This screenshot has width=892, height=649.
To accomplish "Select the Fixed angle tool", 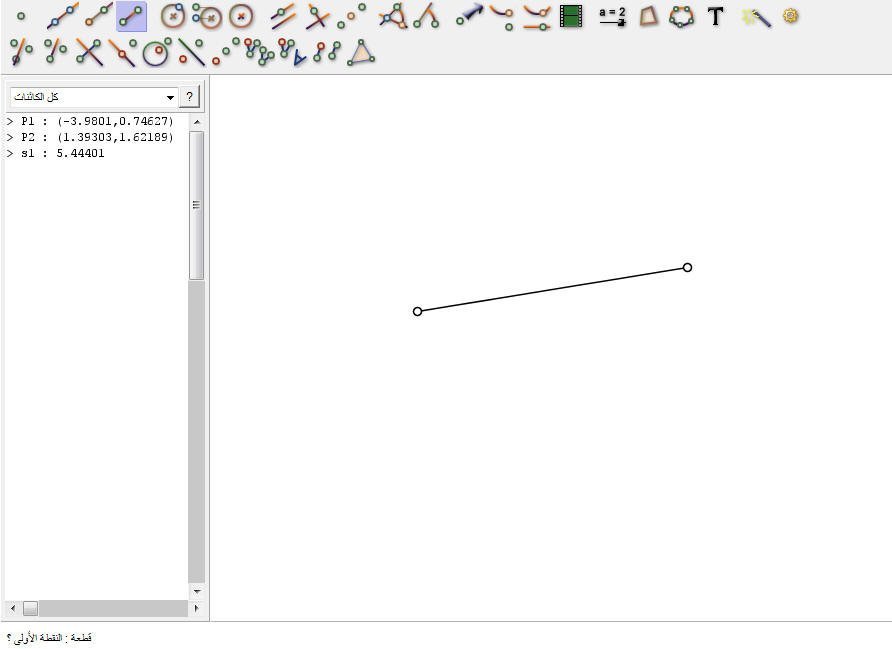I will point(427,16).
